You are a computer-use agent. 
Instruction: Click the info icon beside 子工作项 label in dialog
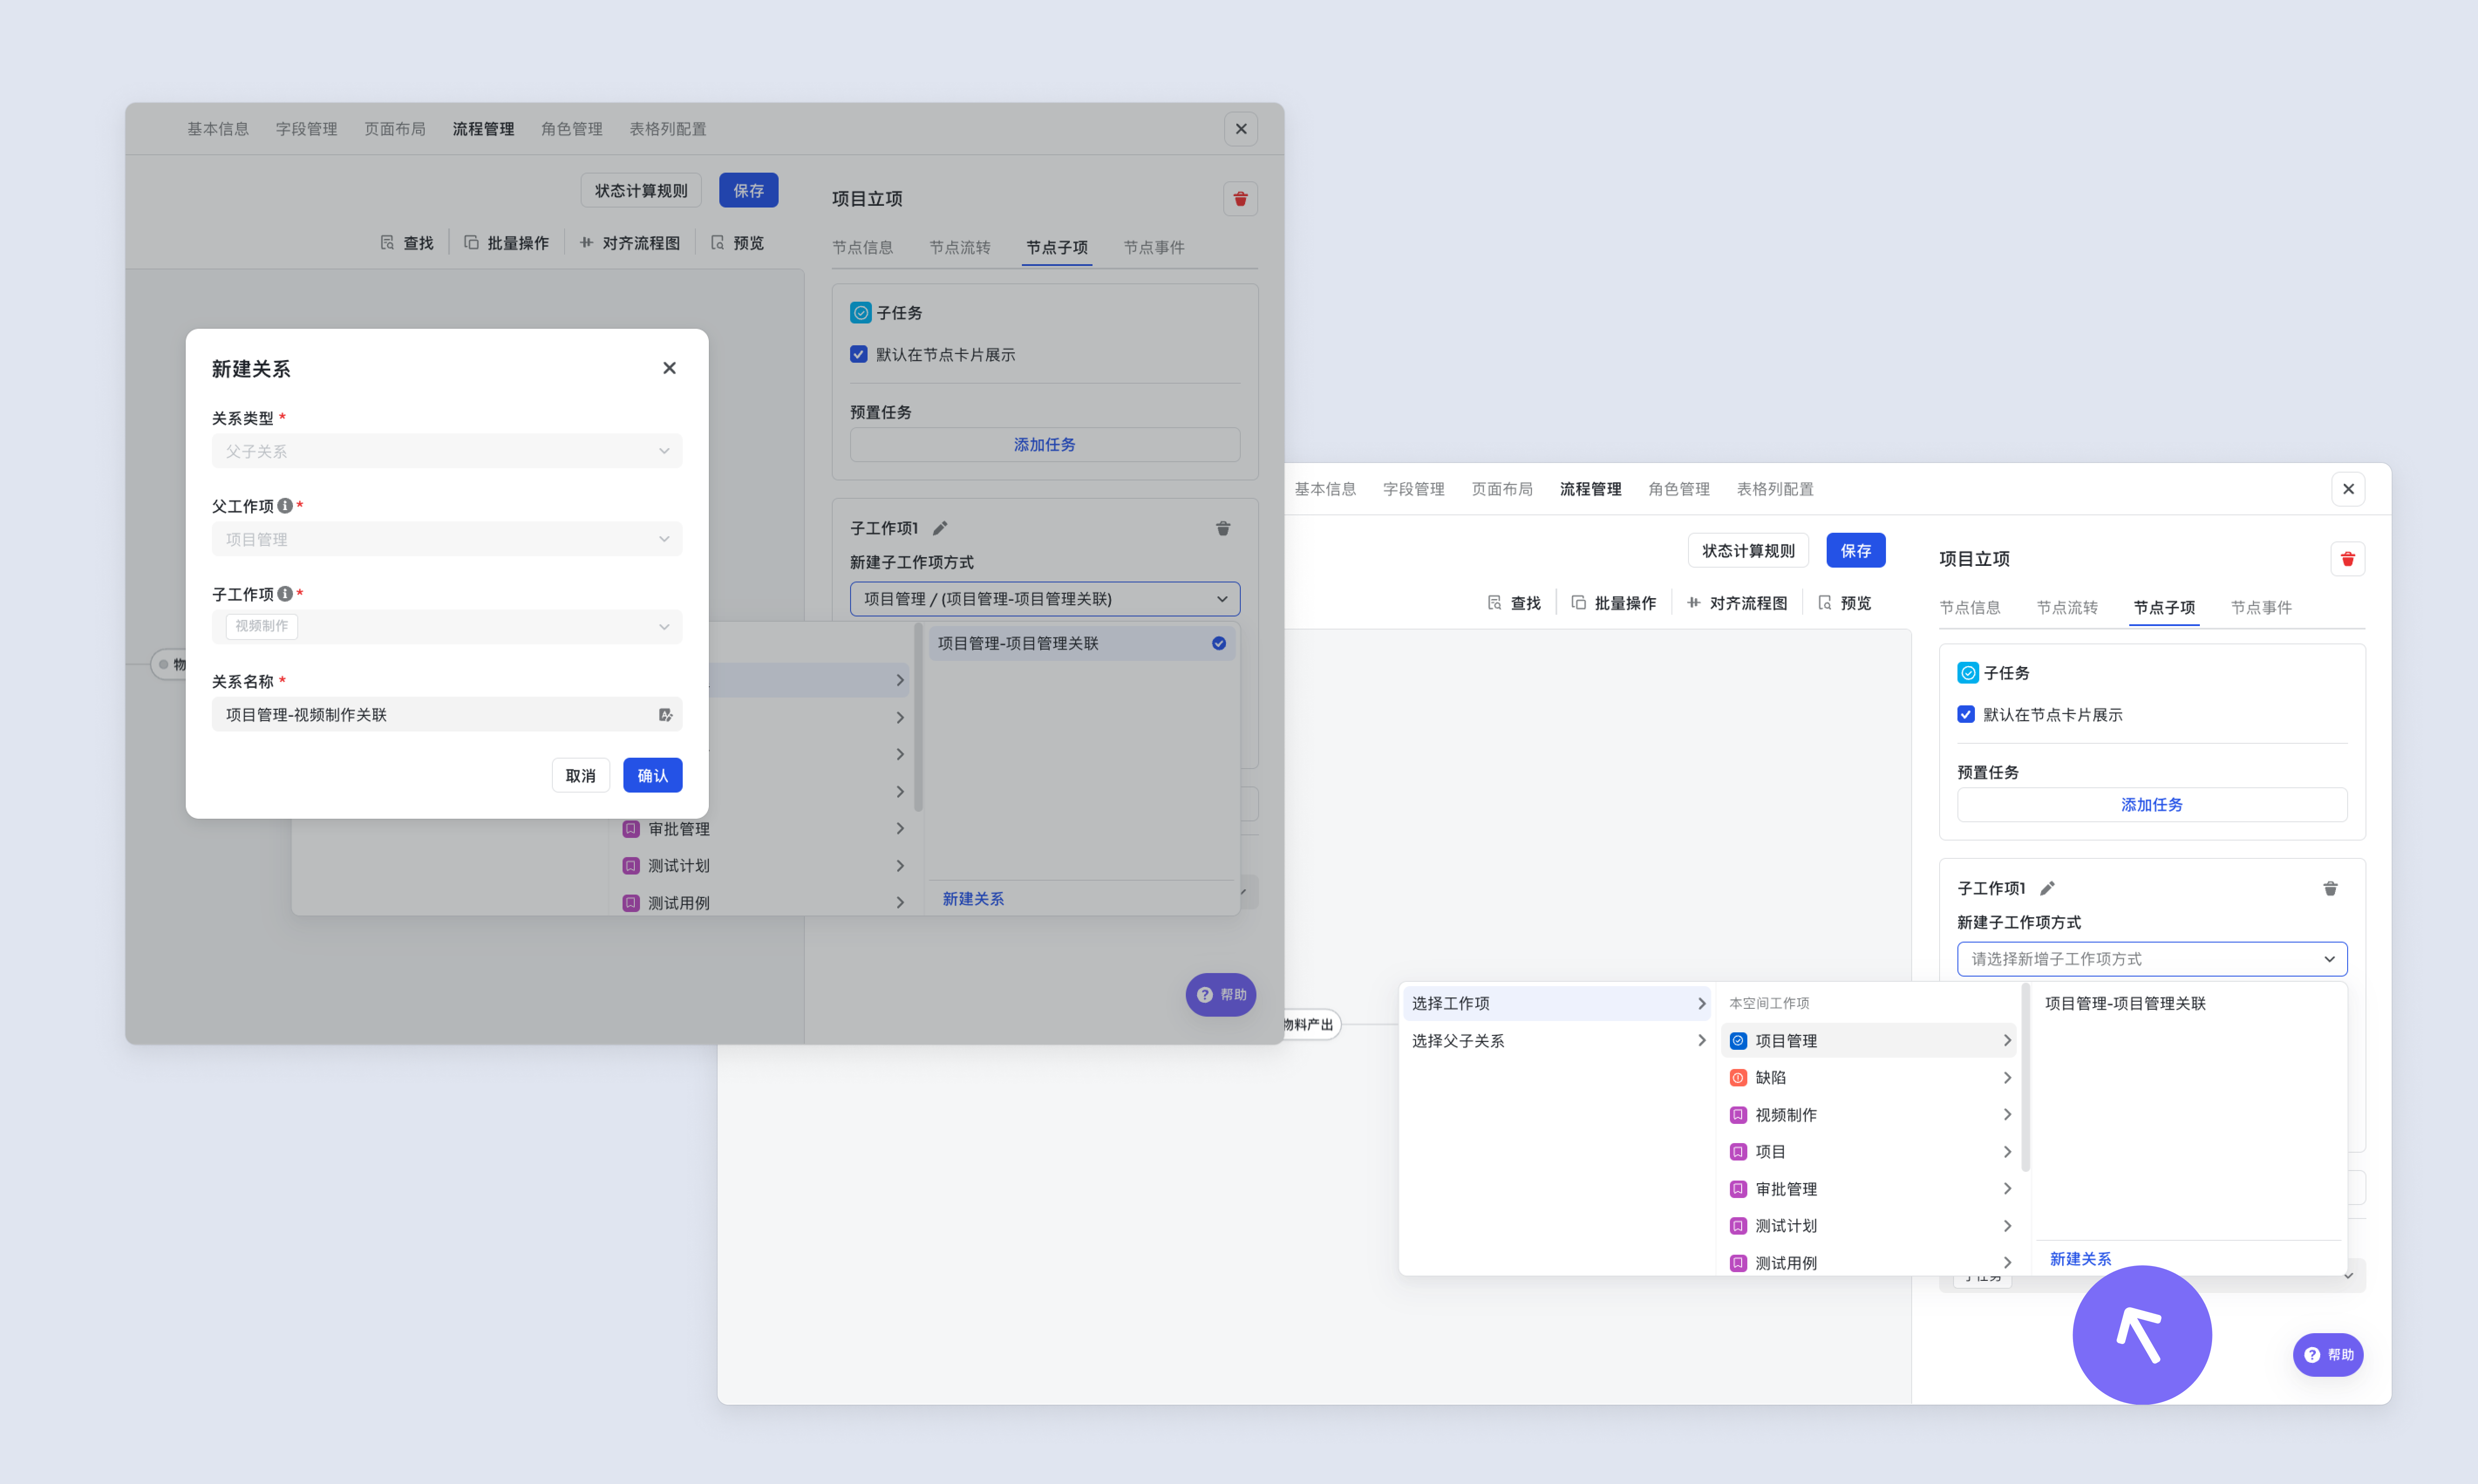[285, 594]
